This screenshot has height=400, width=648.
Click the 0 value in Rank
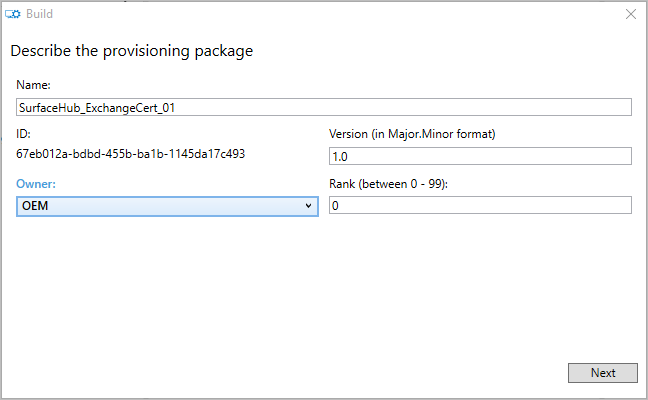(336, 206)
